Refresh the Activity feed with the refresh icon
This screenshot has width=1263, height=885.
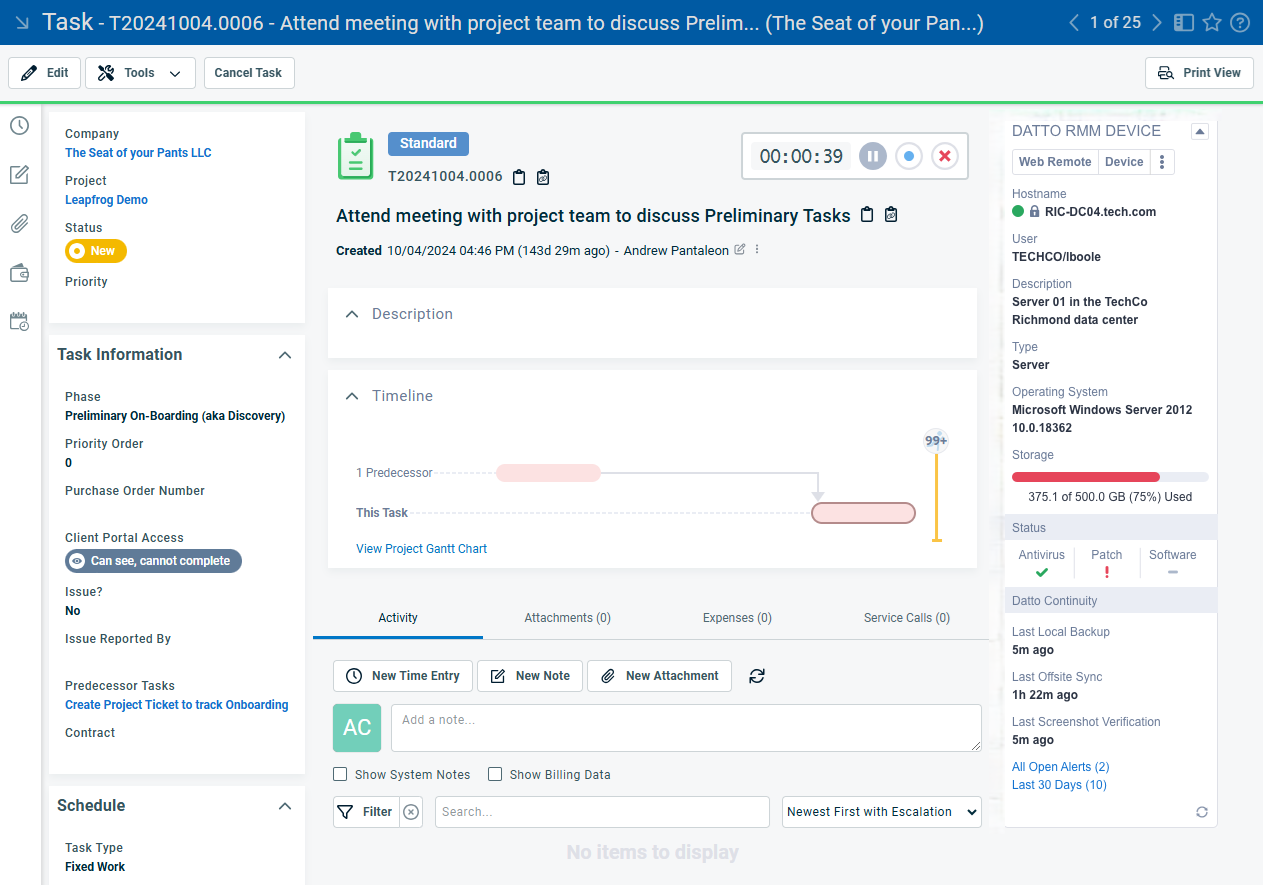click(x=757, y=676)
